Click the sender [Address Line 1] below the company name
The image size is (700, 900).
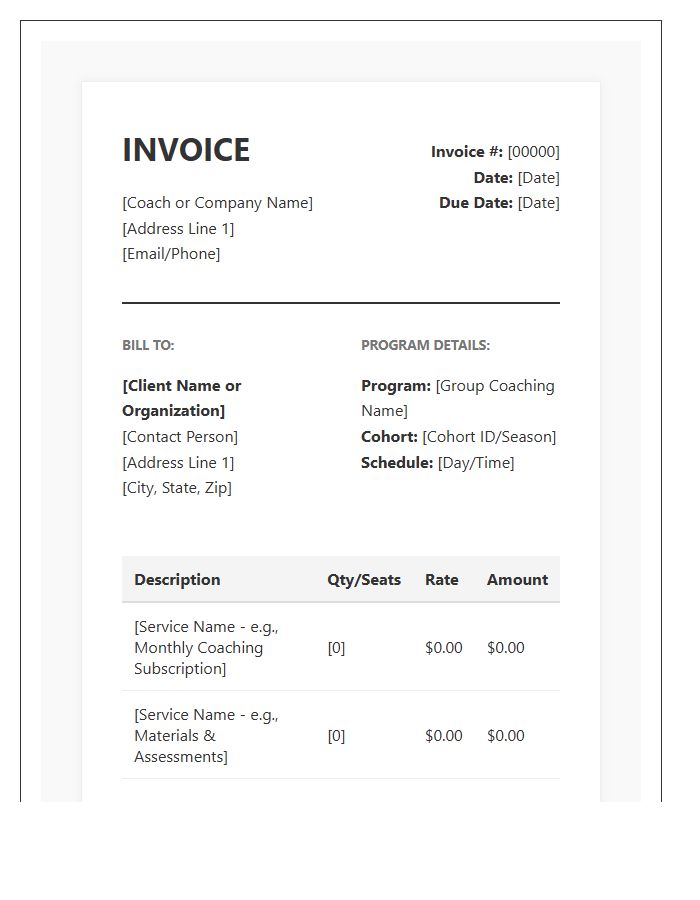(178, 228)
